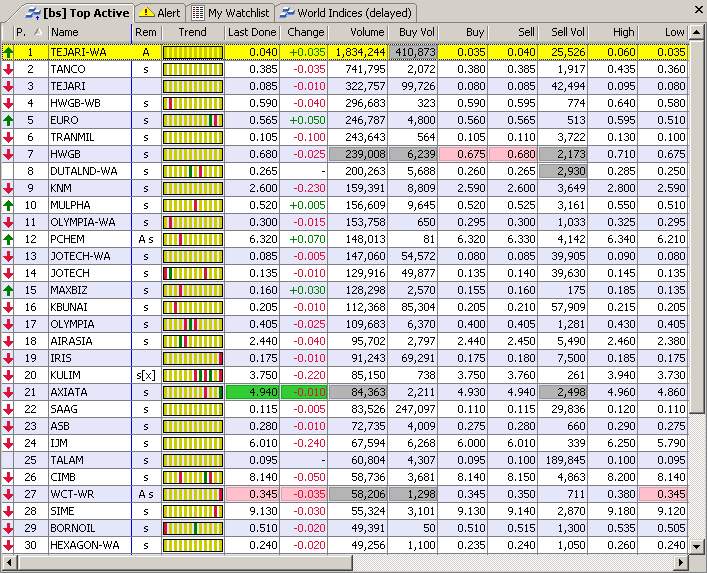Click the trend bar for EURO
Viewport: 707px width, 573px height.
(x=193, y=120)
